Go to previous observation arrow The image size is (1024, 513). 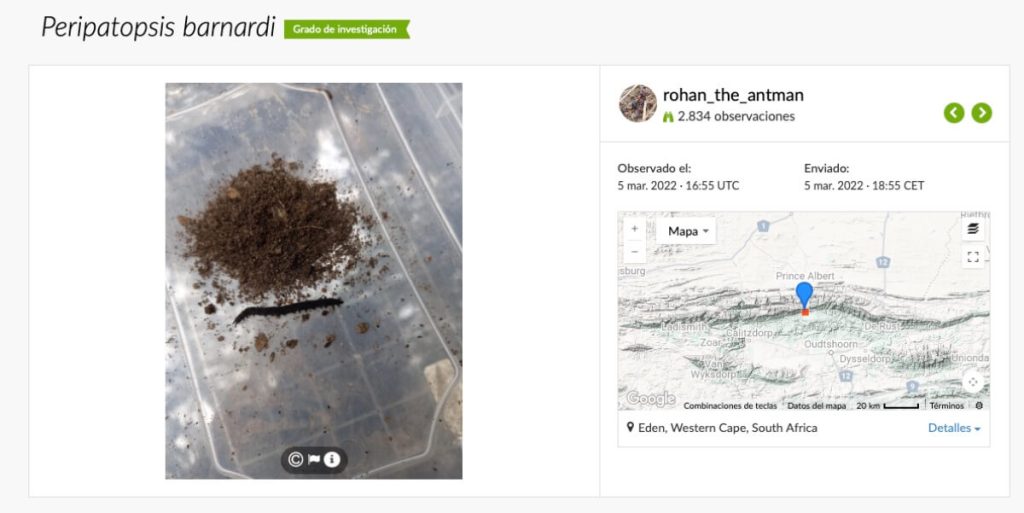coord(953,113)
